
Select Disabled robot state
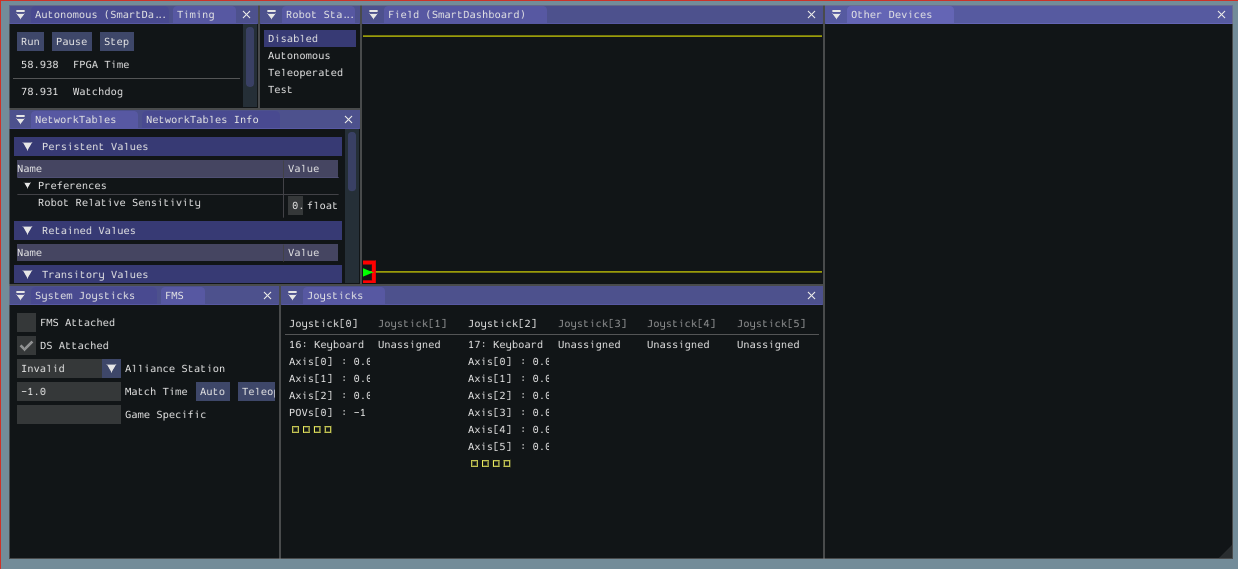tap(310, 39)
